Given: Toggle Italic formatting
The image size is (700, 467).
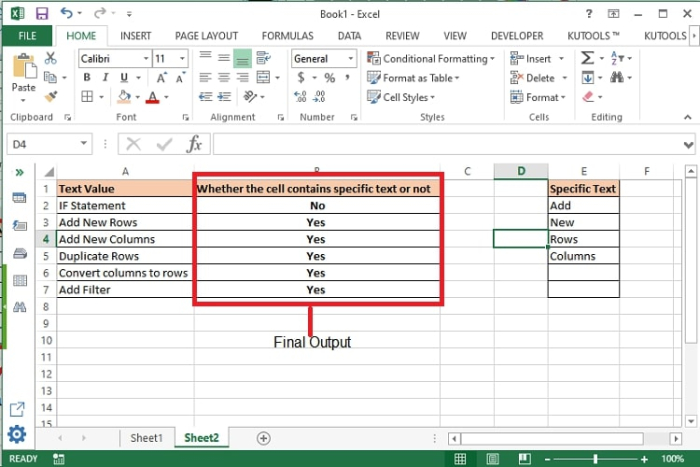Looking at the screenshot, I should coord(105,78).
